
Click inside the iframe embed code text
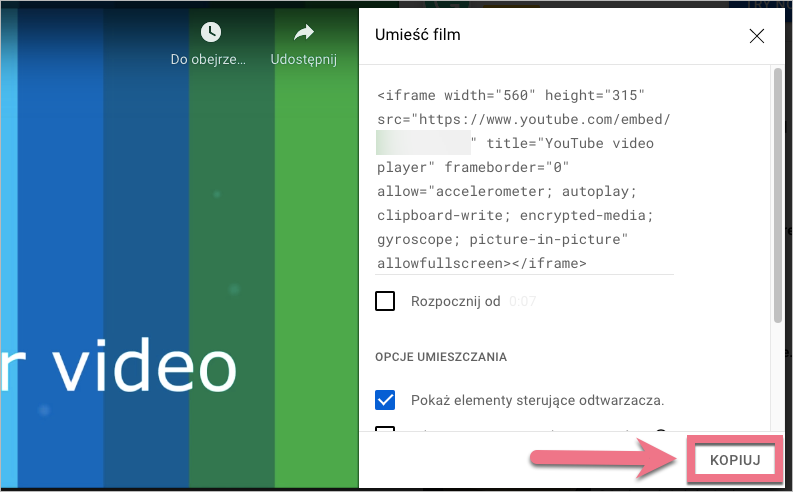pos(515,190)
